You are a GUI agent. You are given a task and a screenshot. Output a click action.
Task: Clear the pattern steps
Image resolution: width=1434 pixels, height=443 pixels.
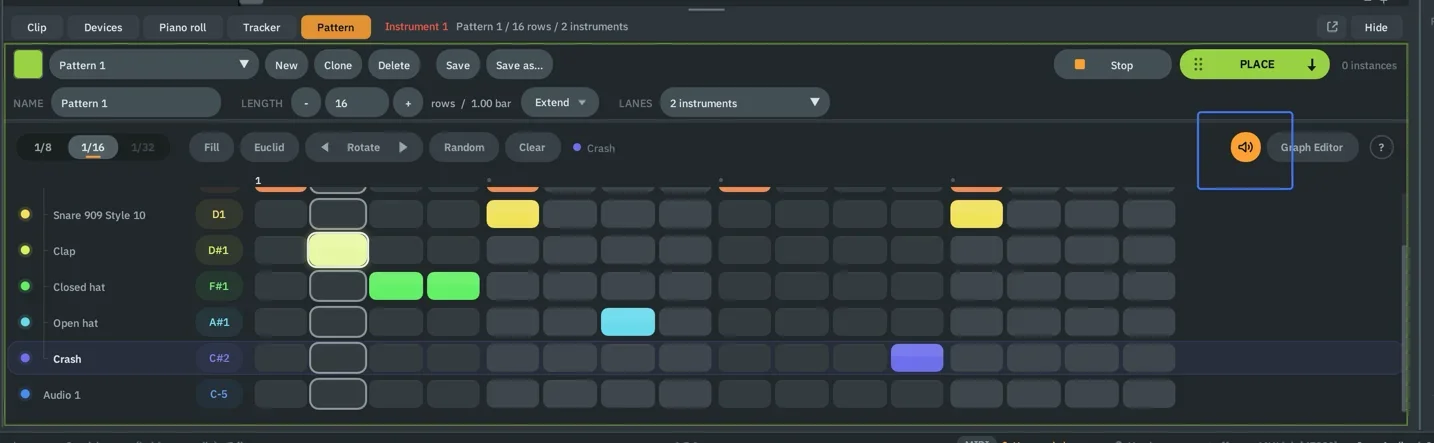[x=532, y=147]
